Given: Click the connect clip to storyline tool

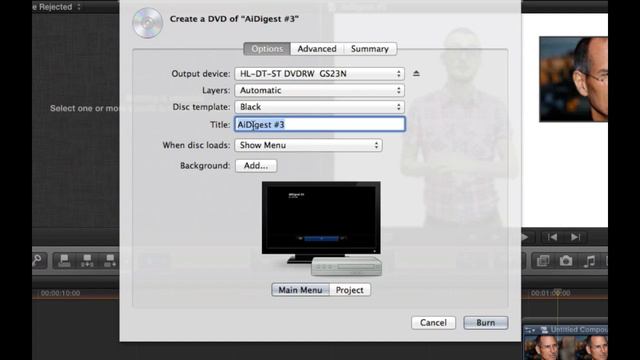Looking at the screenshot, I should click(64, 260).
